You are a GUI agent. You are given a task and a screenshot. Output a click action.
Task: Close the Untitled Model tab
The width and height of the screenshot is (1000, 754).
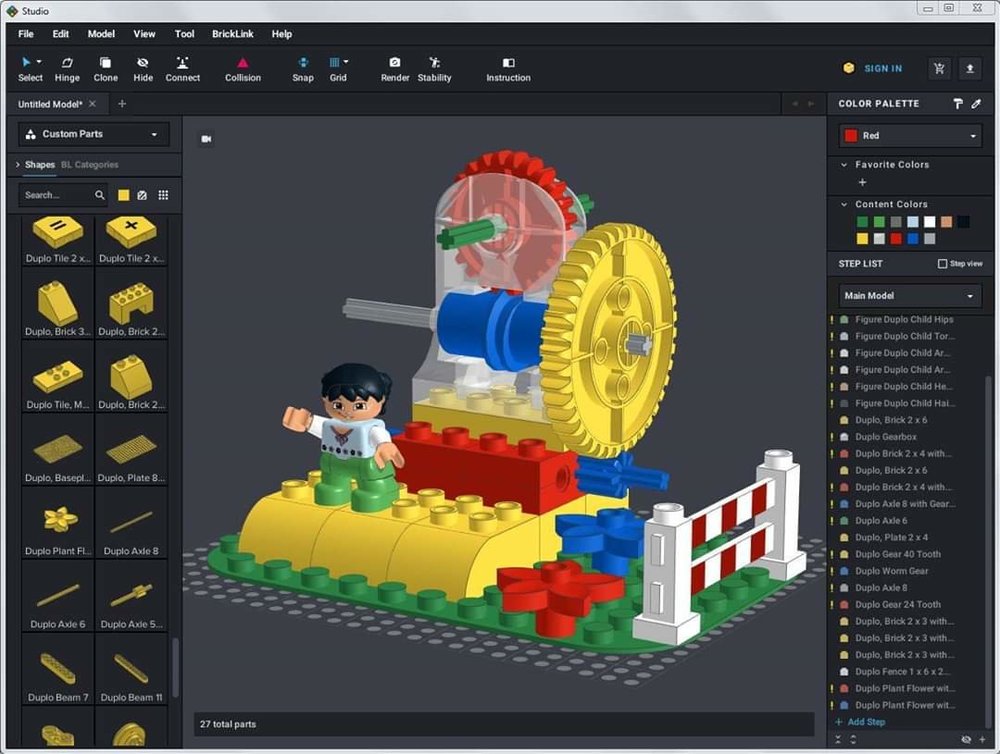tap(92, 103)
